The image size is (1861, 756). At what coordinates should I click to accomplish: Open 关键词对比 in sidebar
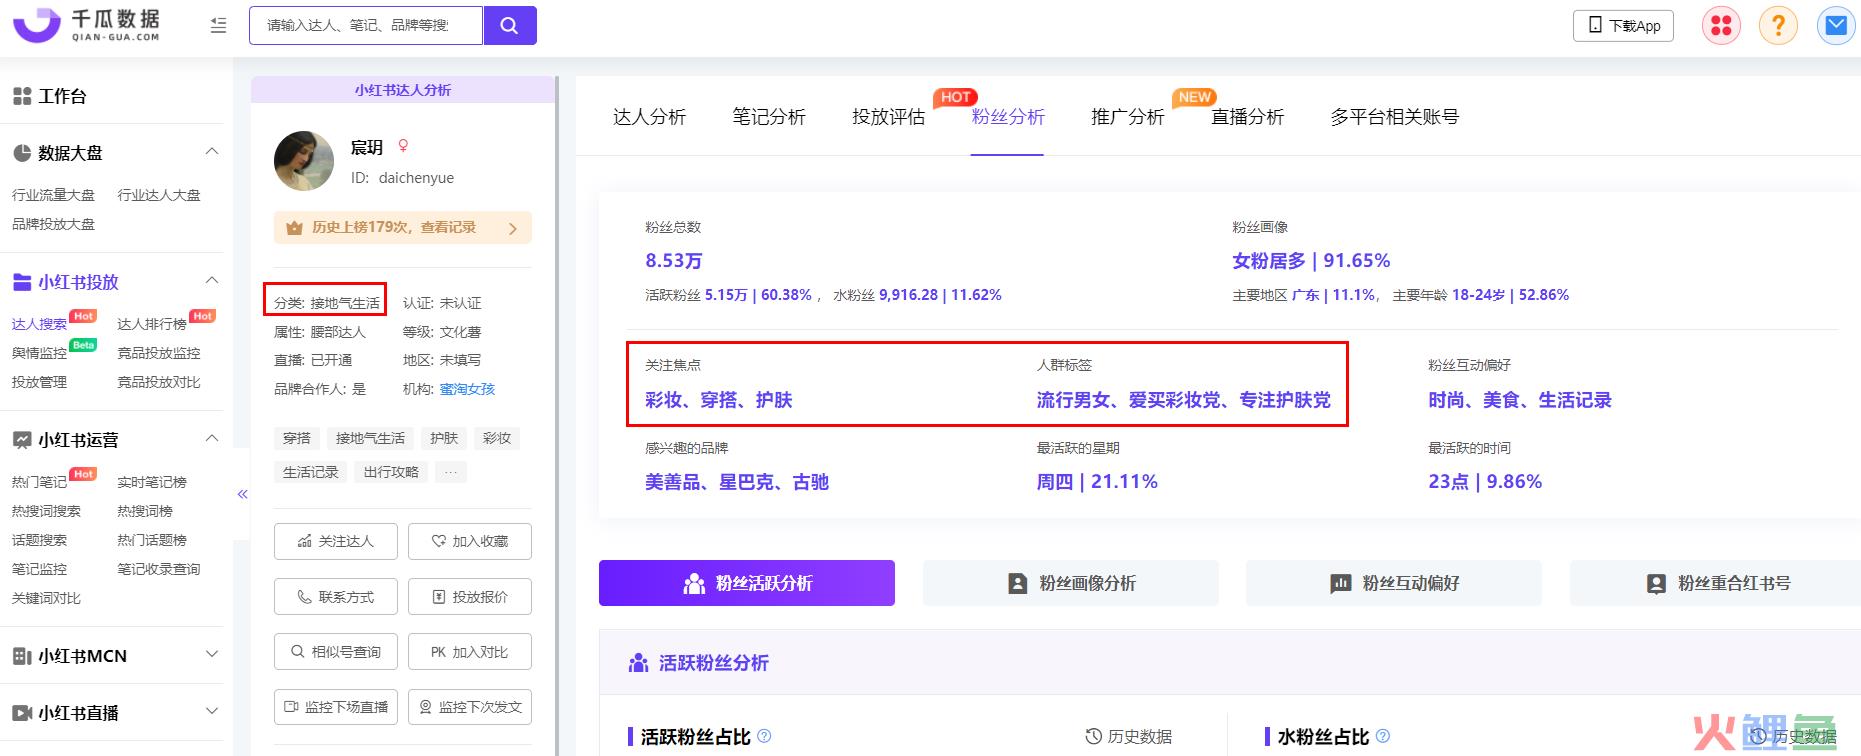tap(46, 598)
